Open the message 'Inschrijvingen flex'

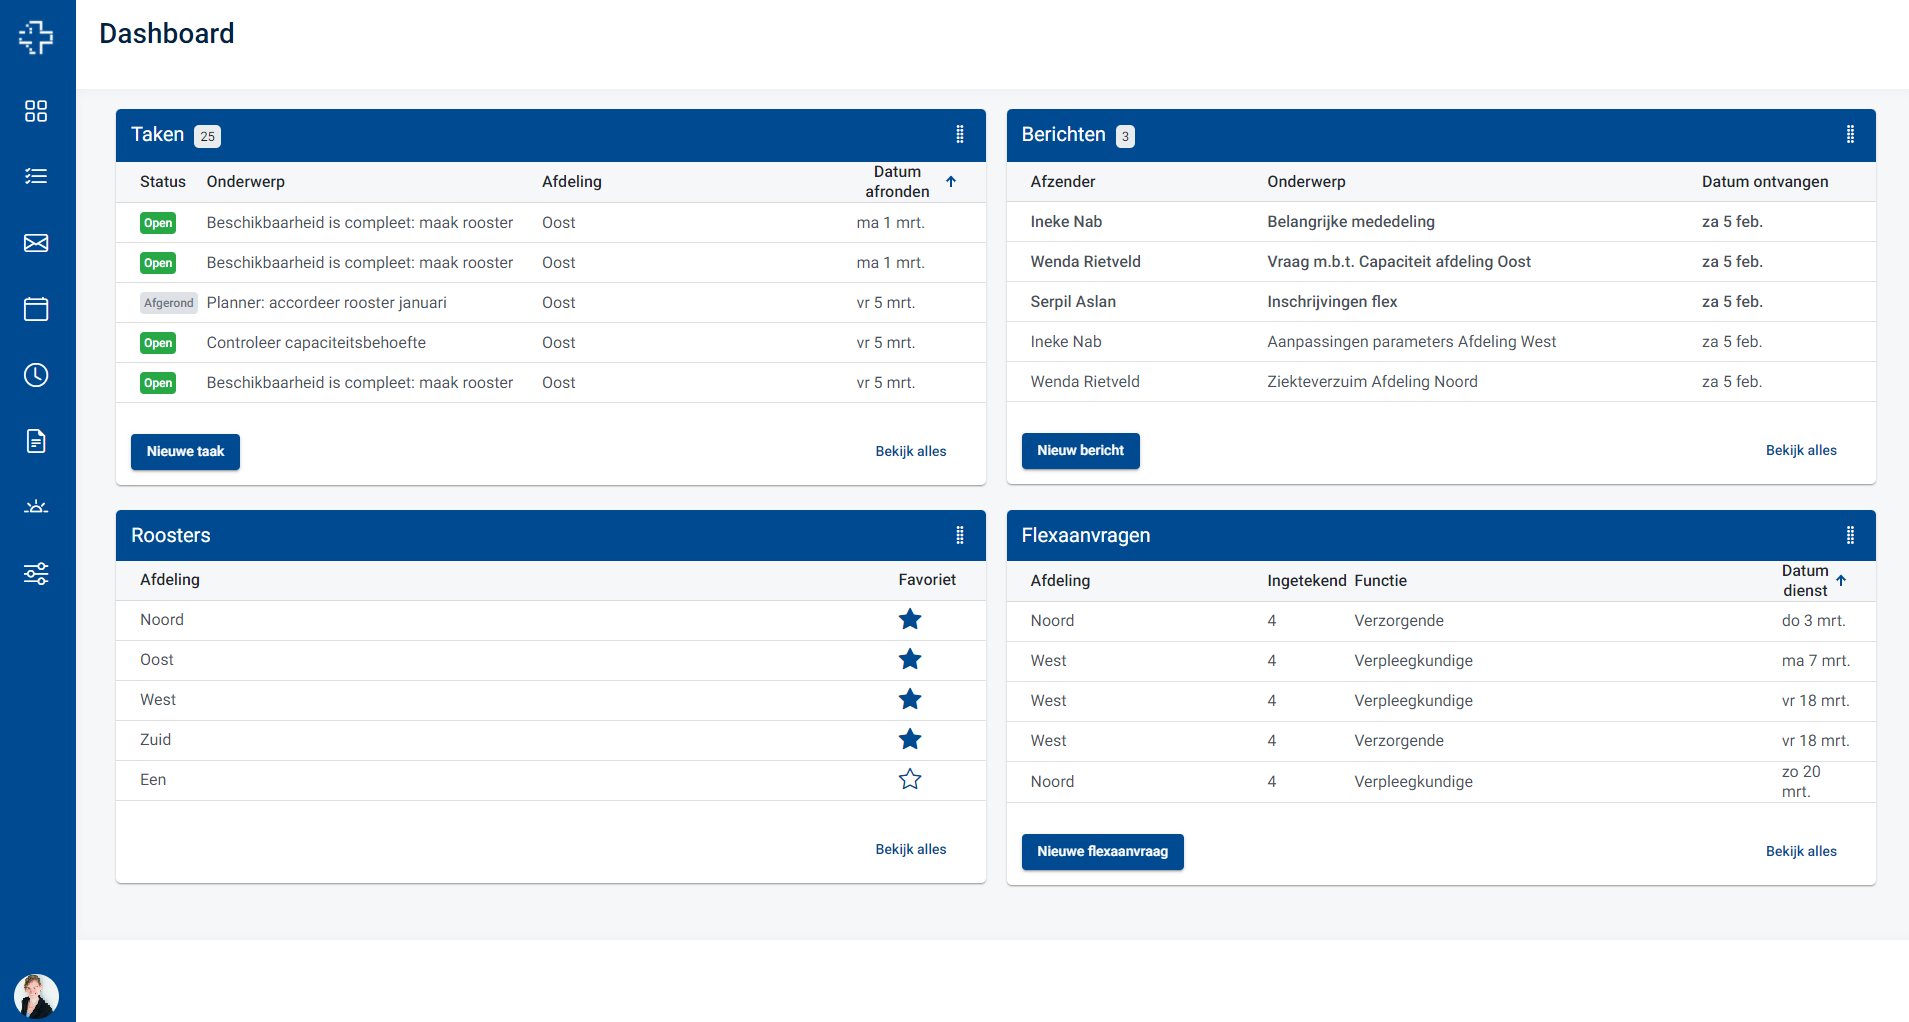click(1441, 302)
